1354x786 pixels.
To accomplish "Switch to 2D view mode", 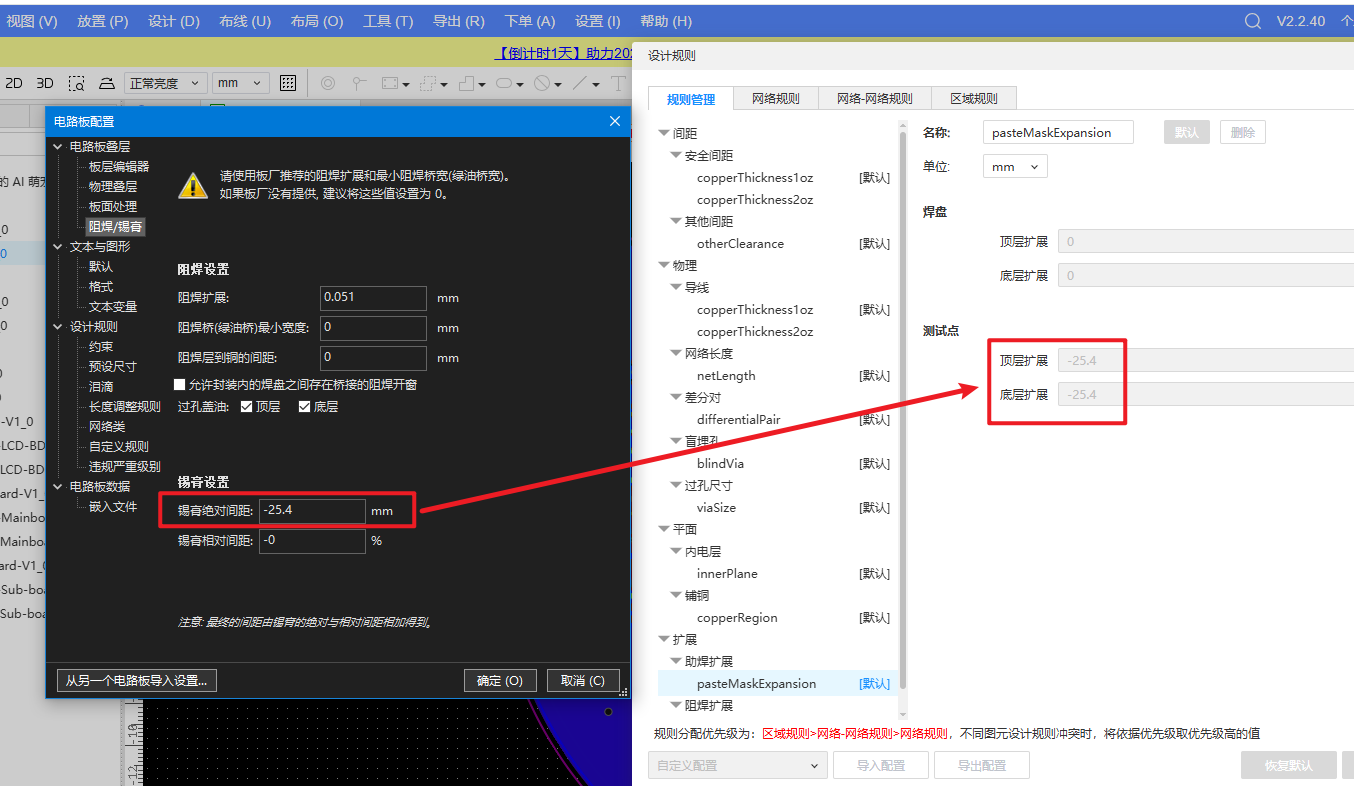I will [14, 84].
